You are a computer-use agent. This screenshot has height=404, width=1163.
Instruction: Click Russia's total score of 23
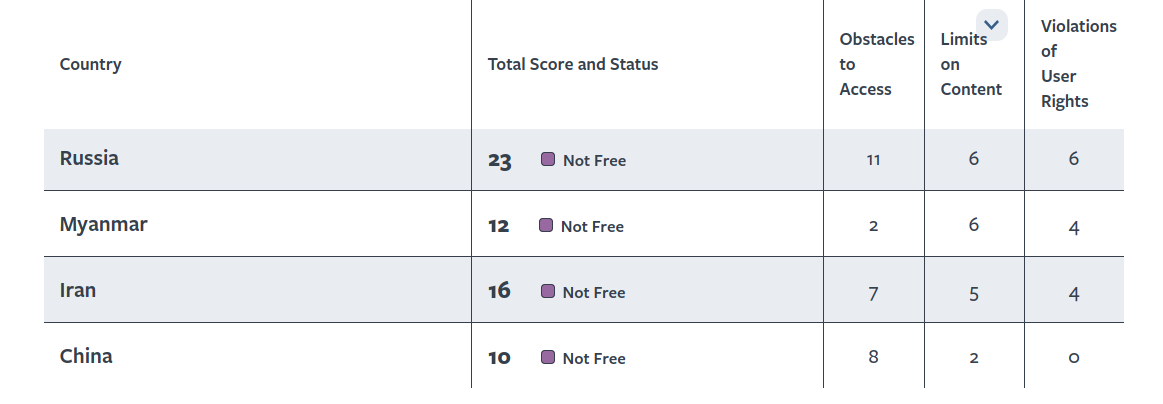(500, 160)
